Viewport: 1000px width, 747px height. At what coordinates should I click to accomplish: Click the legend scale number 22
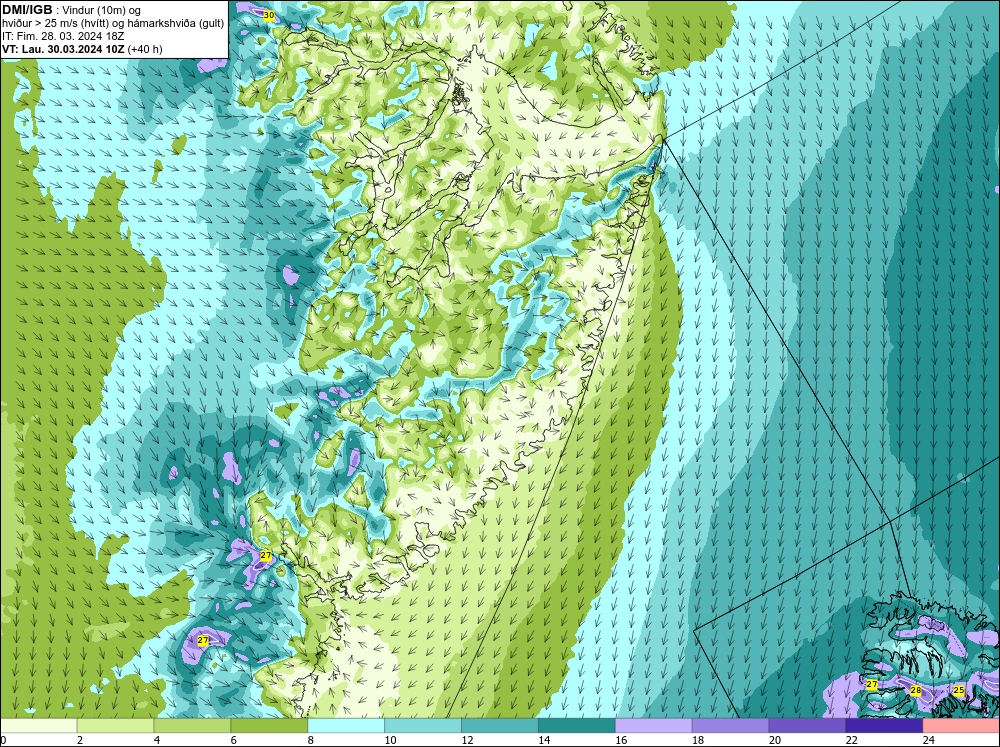pyautogui.click(x=852, y=740)
